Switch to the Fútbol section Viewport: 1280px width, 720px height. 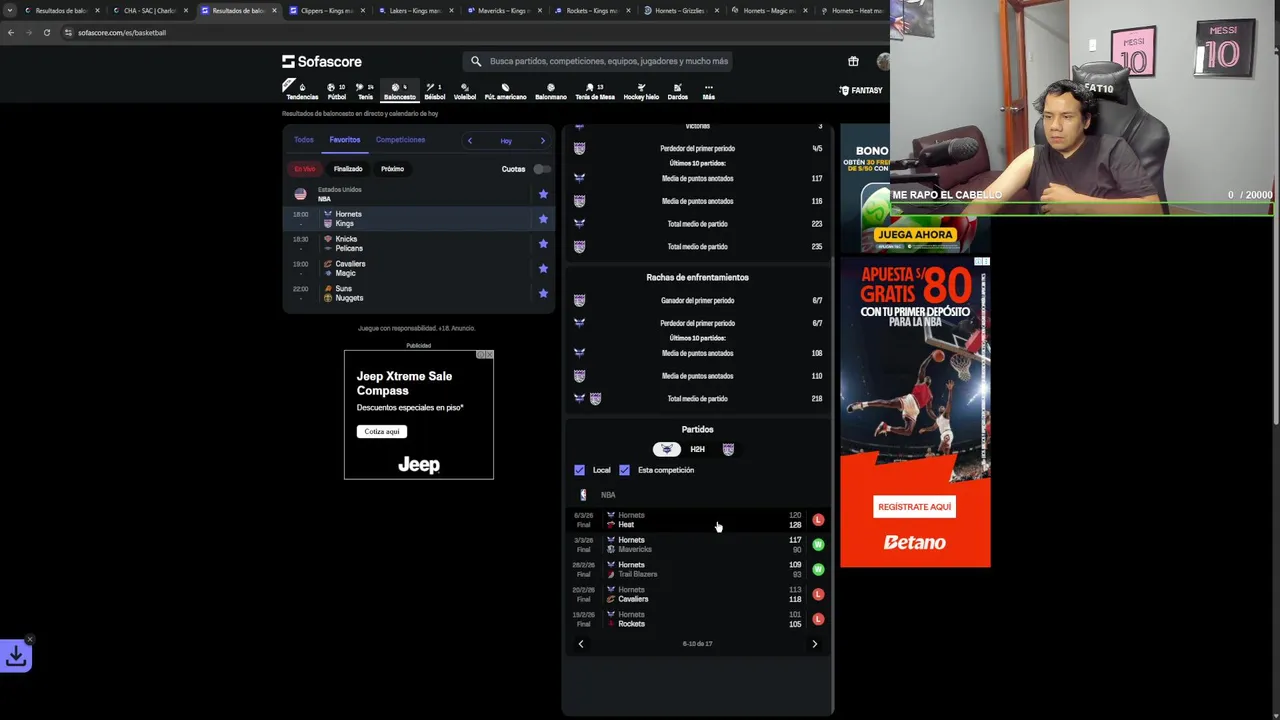pyautogui.click(x=337, y=91)
